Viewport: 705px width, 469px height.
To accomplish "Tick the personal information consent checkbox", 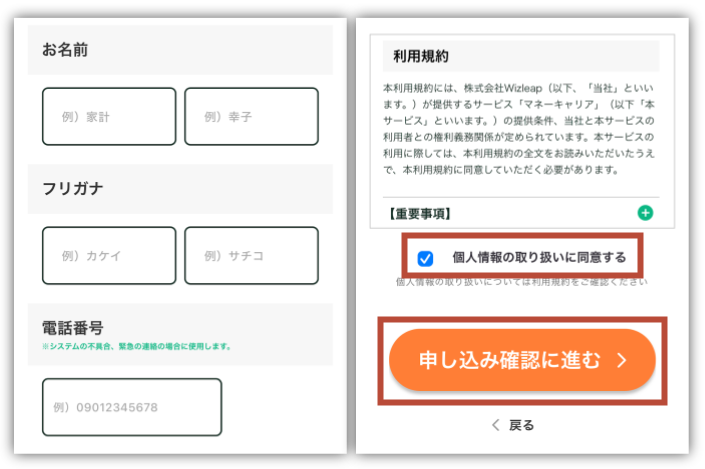I will 425,258.
